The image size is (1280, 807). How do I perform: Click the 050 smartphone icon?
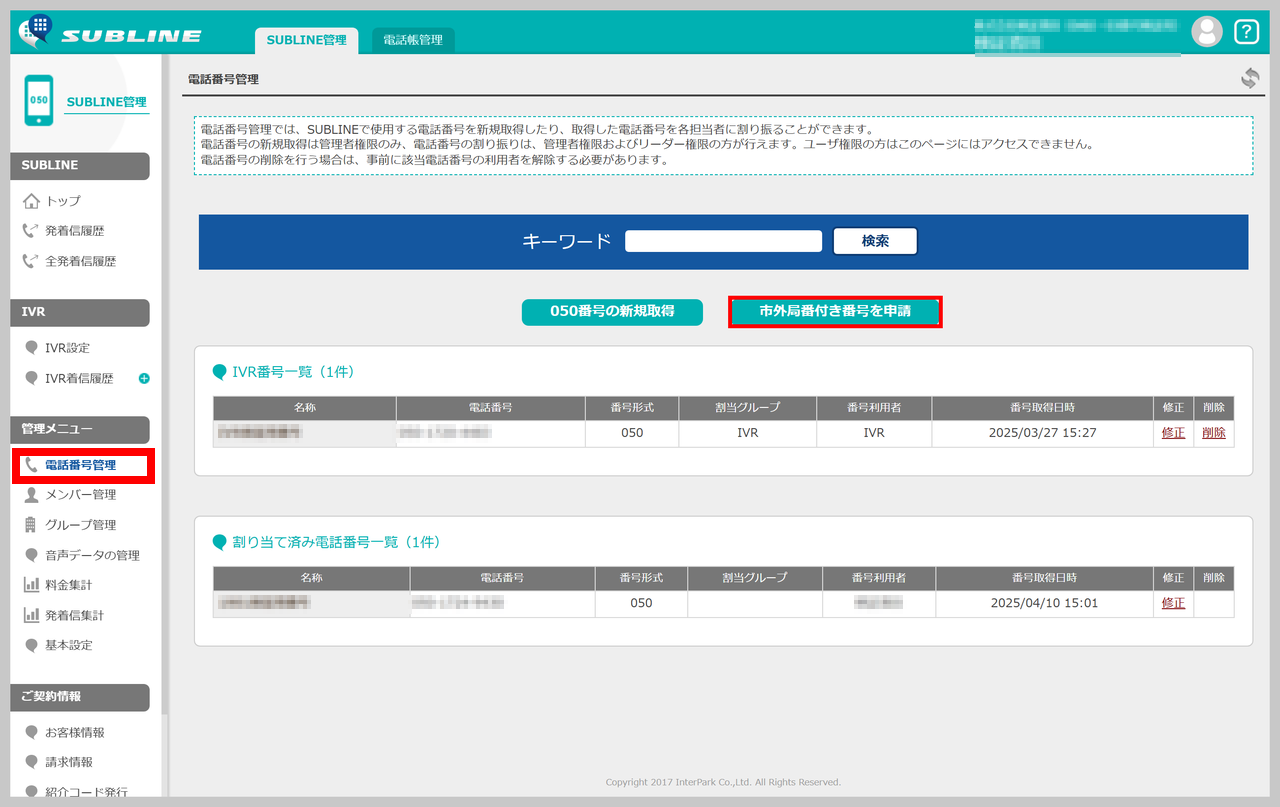pyautogui.click(x=39, y=100)
